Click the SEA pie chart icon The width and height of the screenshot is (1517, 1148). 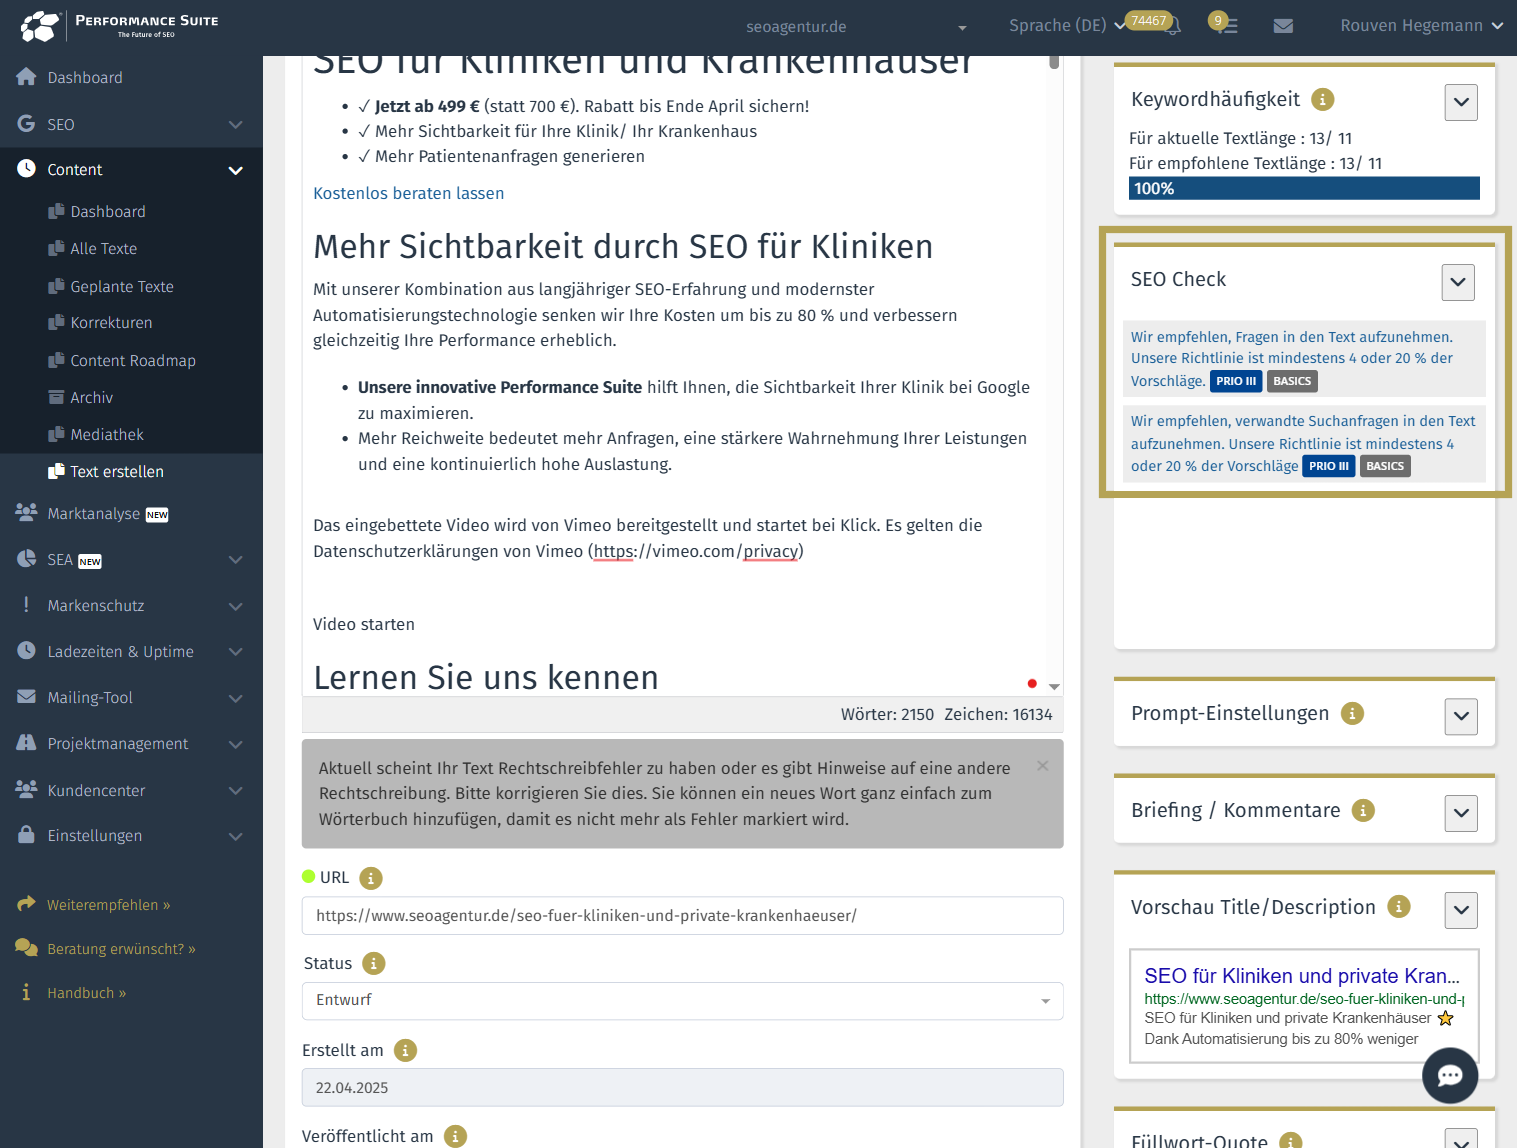27,558
